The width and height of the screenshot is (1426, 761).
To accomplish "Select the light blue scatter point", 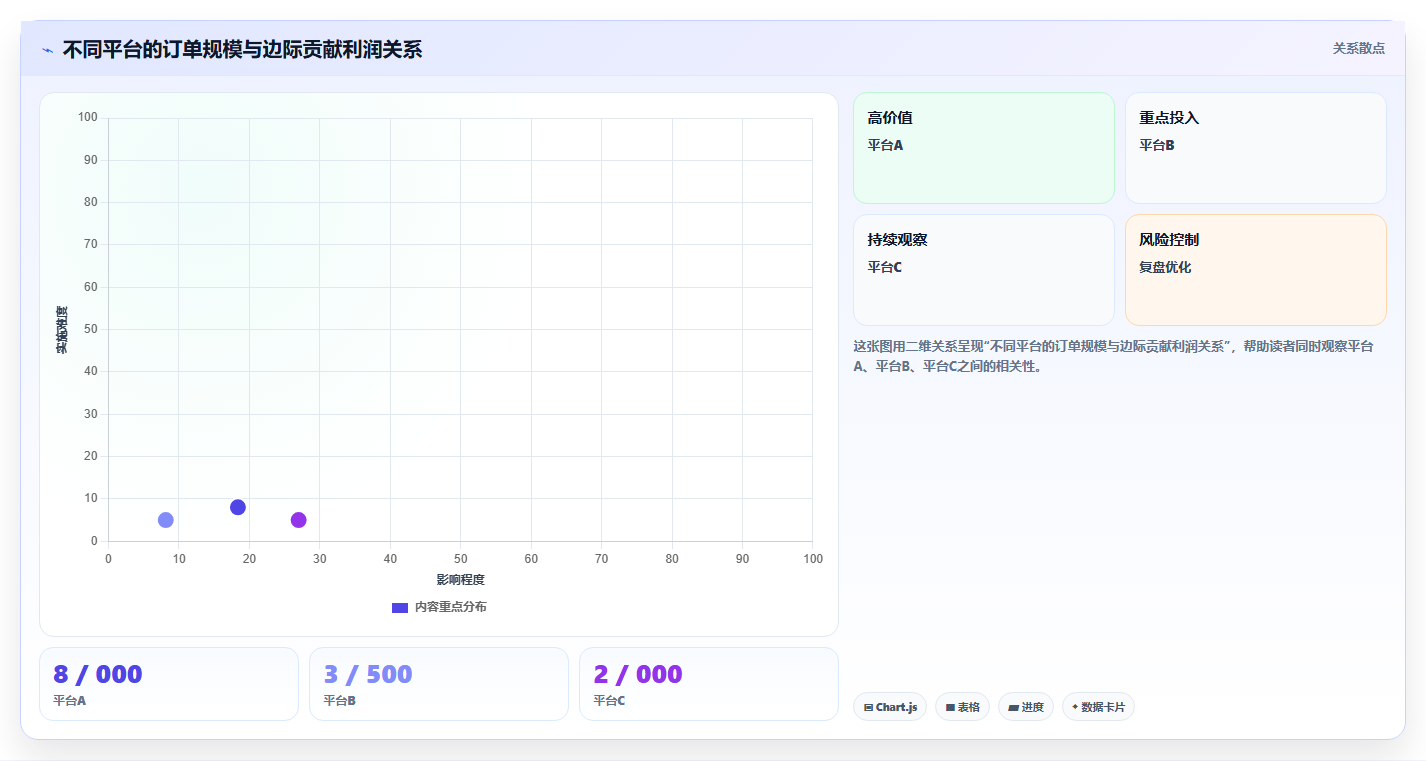I will pyautogui.click(x=166, y=520).
